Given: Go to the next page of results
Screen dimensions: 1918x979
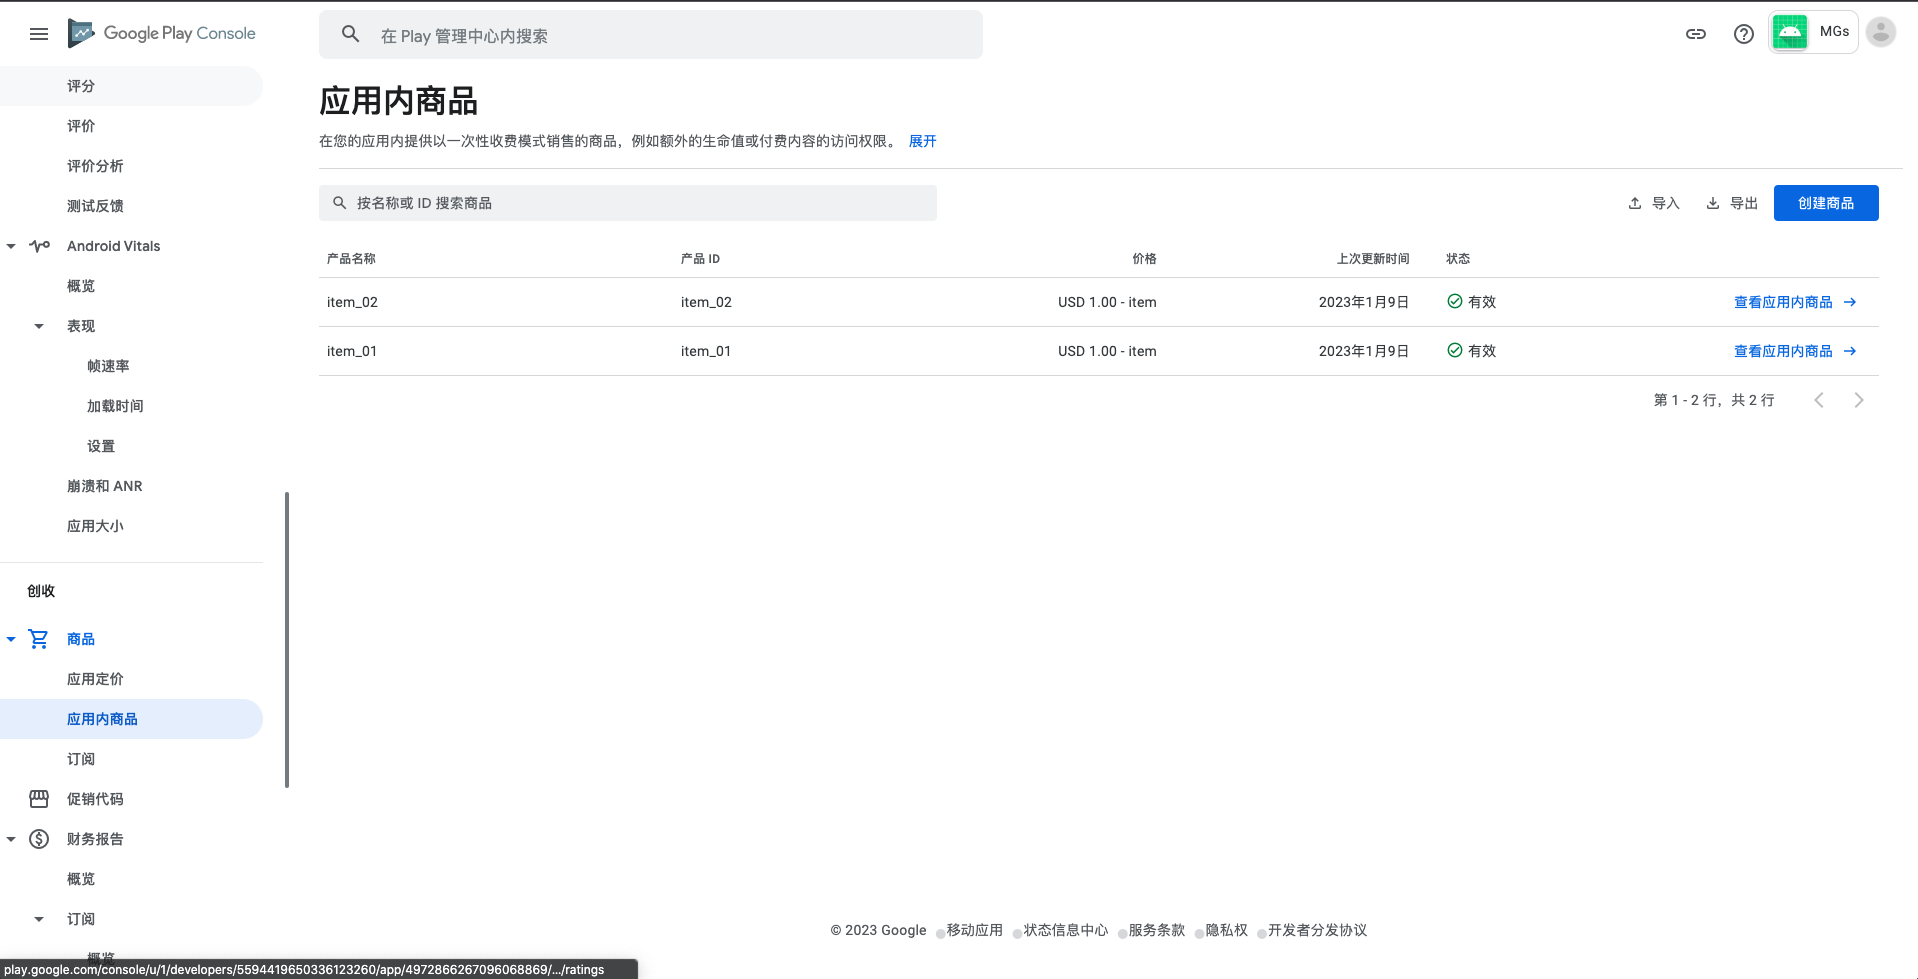Looking at the screenshot, I should 1859,400.
